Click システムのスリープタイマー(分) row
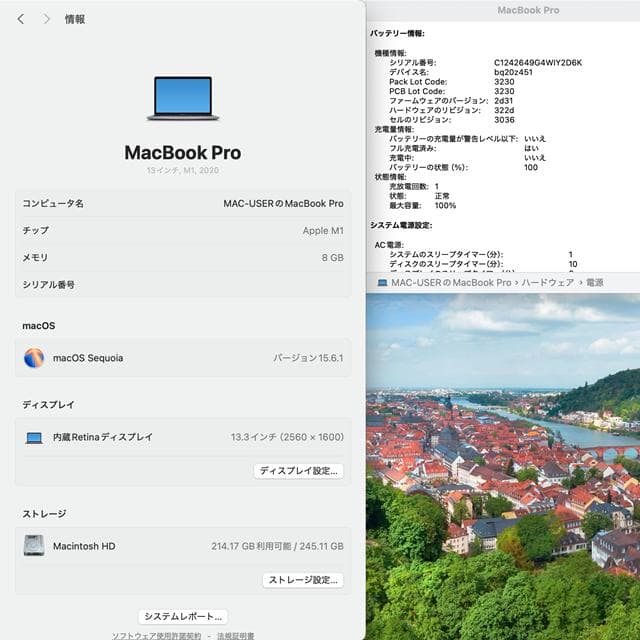 click(481, 254)
